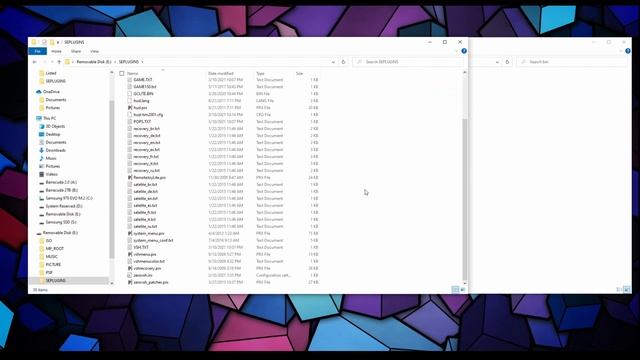Select the MUSIC folder under Removable Disk
This screenshot has height=360, width=640.
coord(48,257)
